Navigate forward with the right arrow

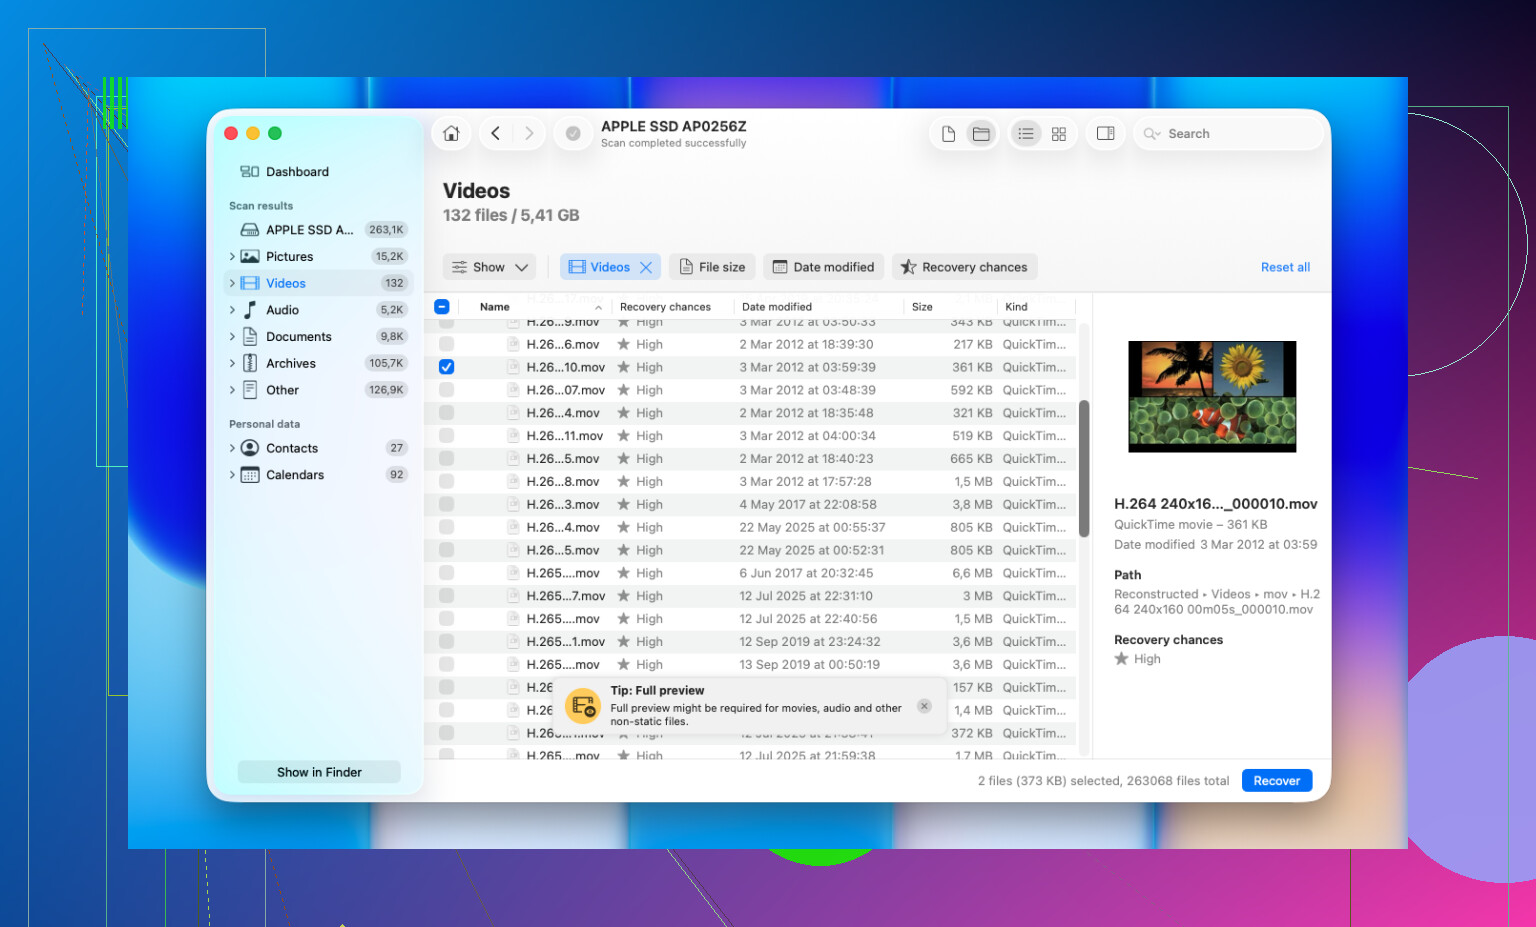point(529,133)
